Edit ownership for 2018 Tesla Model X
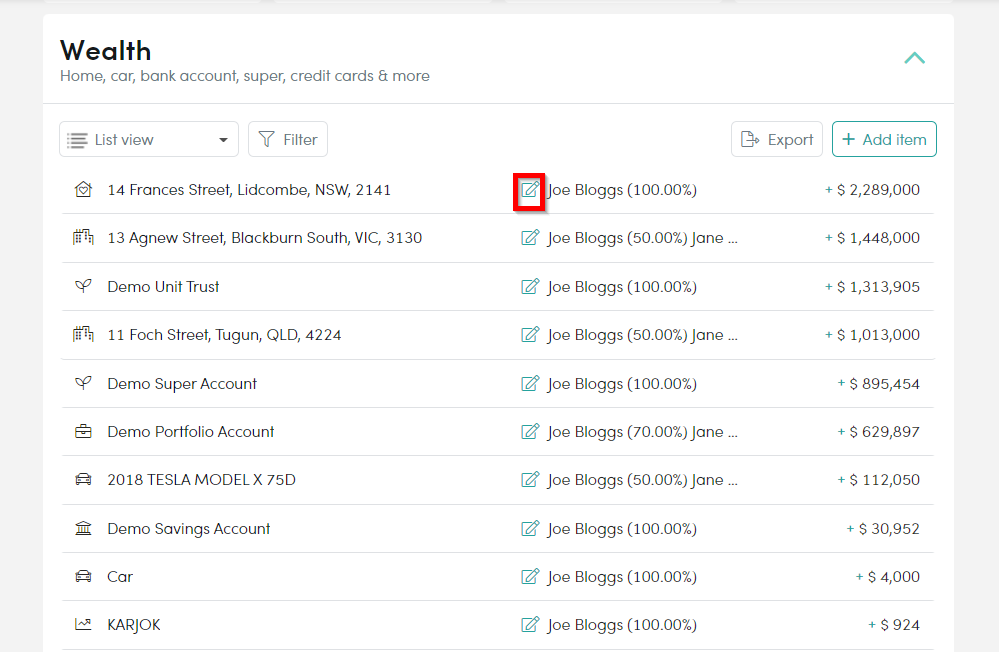 (x=530, y=479)
